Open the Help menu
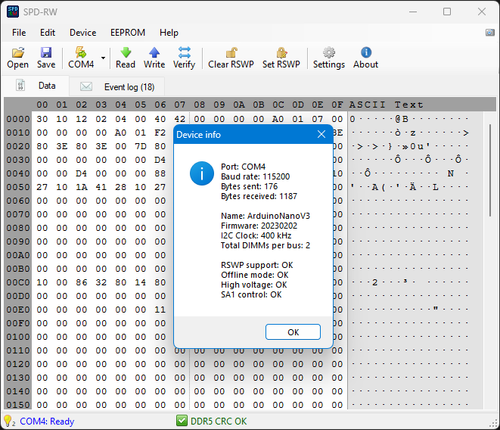The height and width of the screenshot is (430, 500). tap(169, 33)
